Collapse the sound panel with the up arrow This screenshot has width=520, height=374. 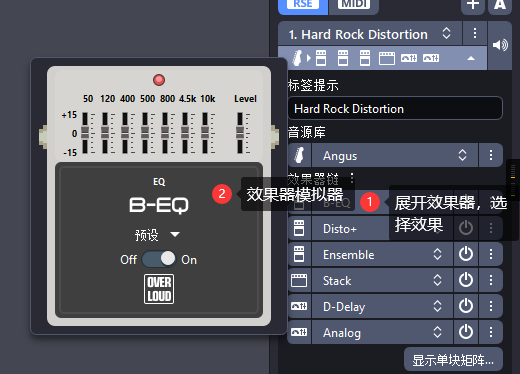point(471,58)
